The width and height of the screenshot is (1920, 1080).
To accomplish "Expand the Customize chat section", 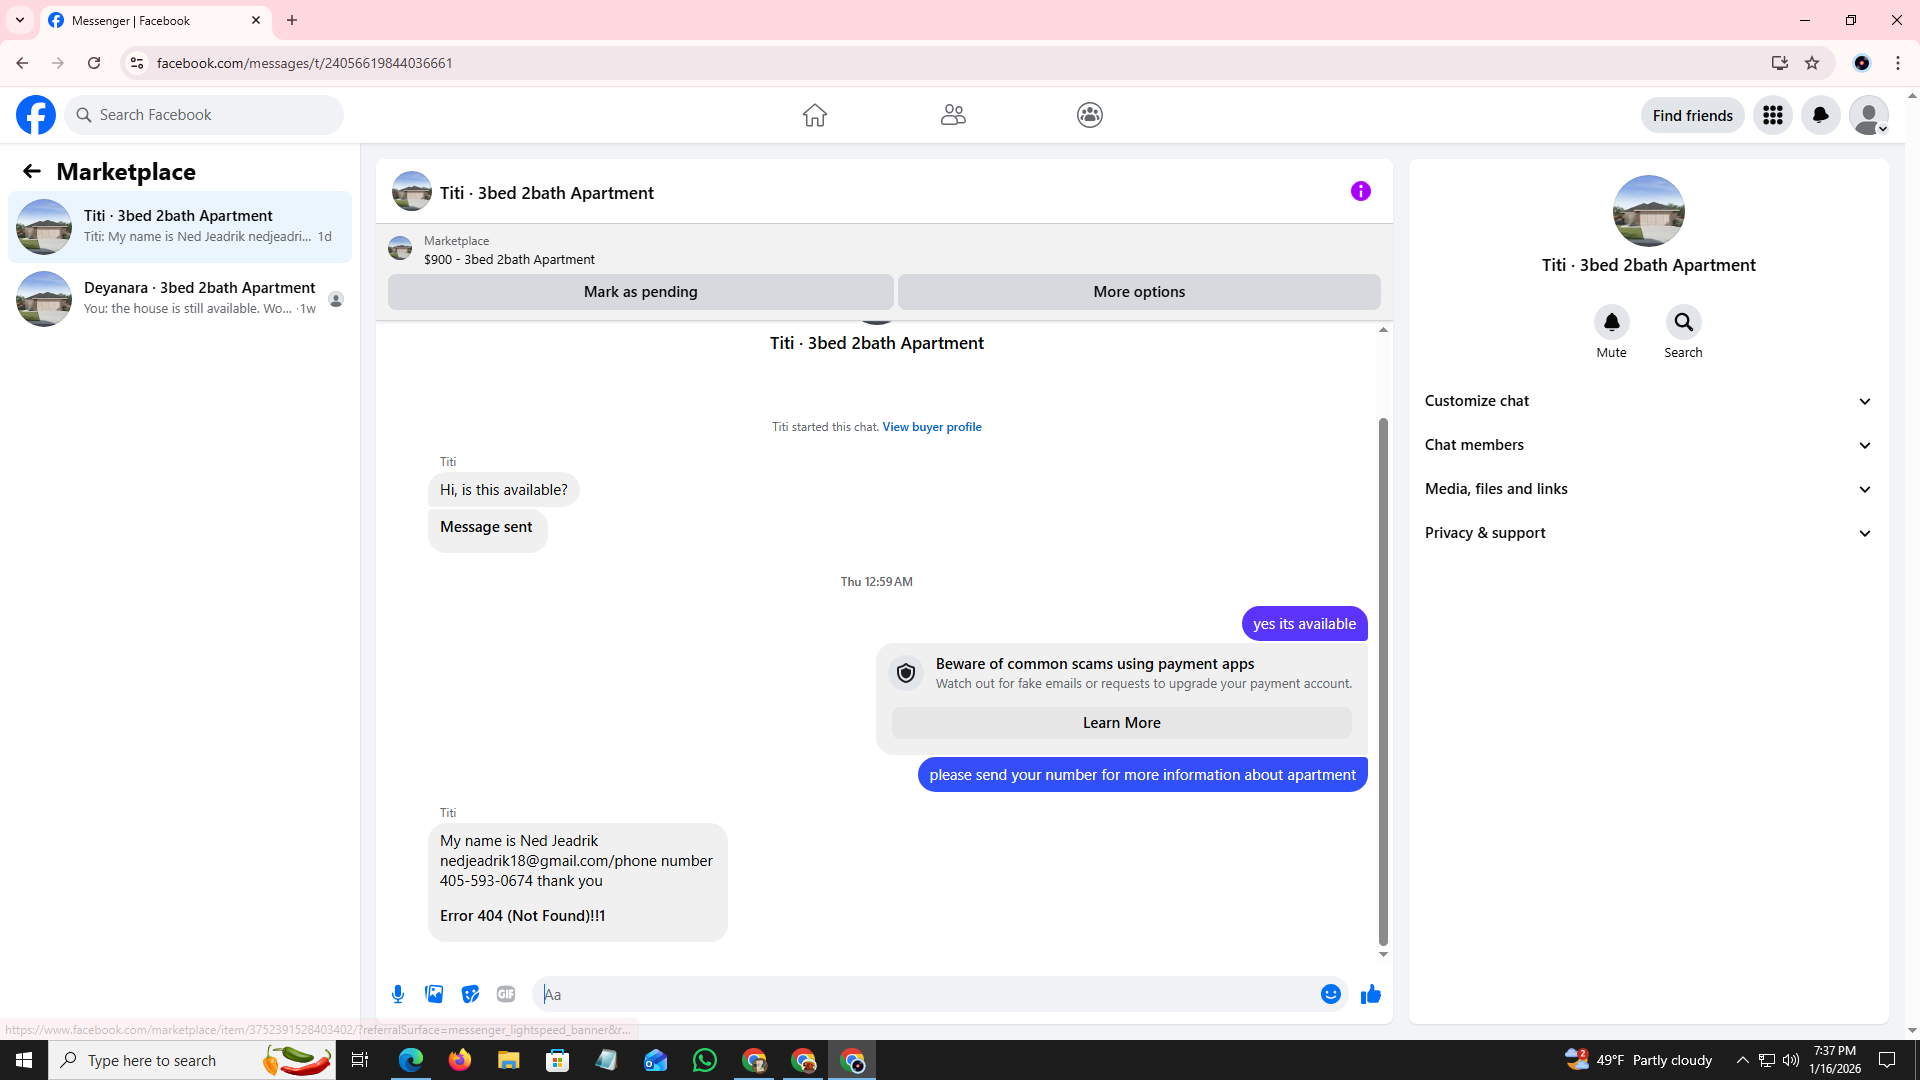I will [x=1647, y=401].
